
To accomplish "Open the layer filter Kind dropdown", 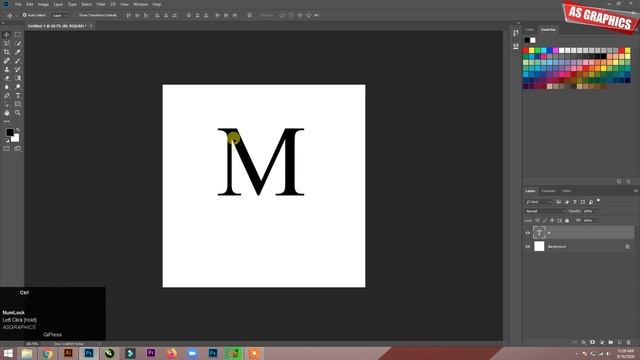I will [x=539, y=202].
